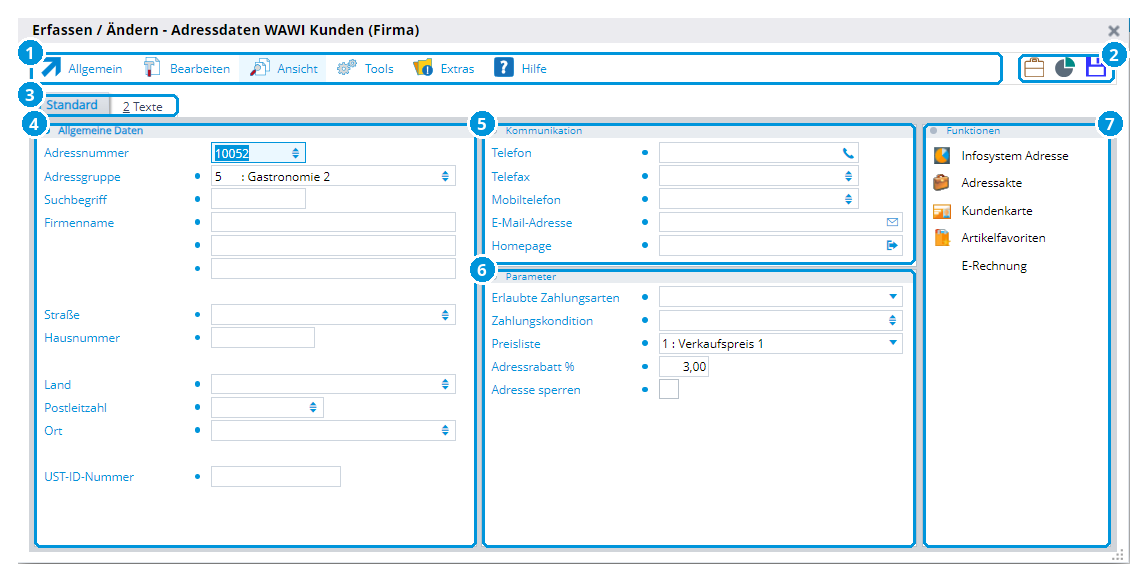The height and width of the screenshot is (582, 1148).
Task: Click the UST-ID-Nummer input field
Action: 276,477
